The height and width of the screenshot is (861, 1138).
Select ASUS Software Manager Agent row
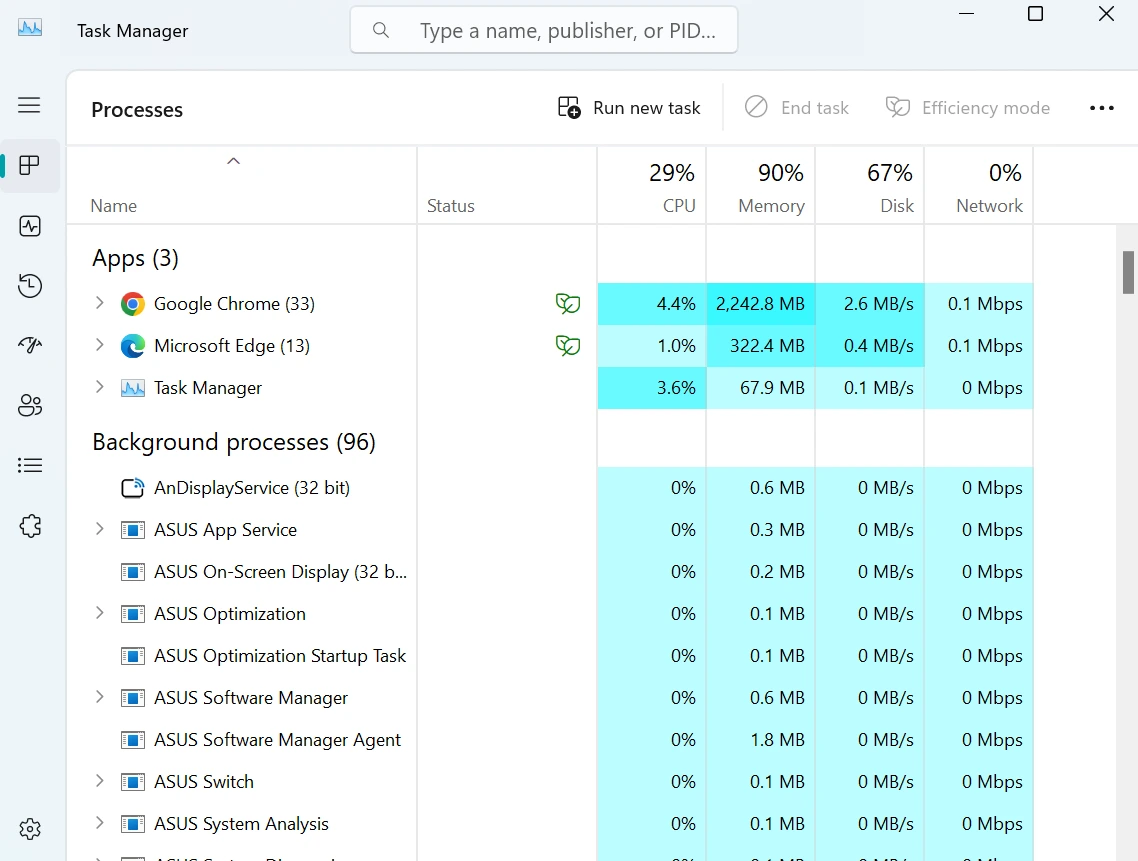click(x=549, y=740)
